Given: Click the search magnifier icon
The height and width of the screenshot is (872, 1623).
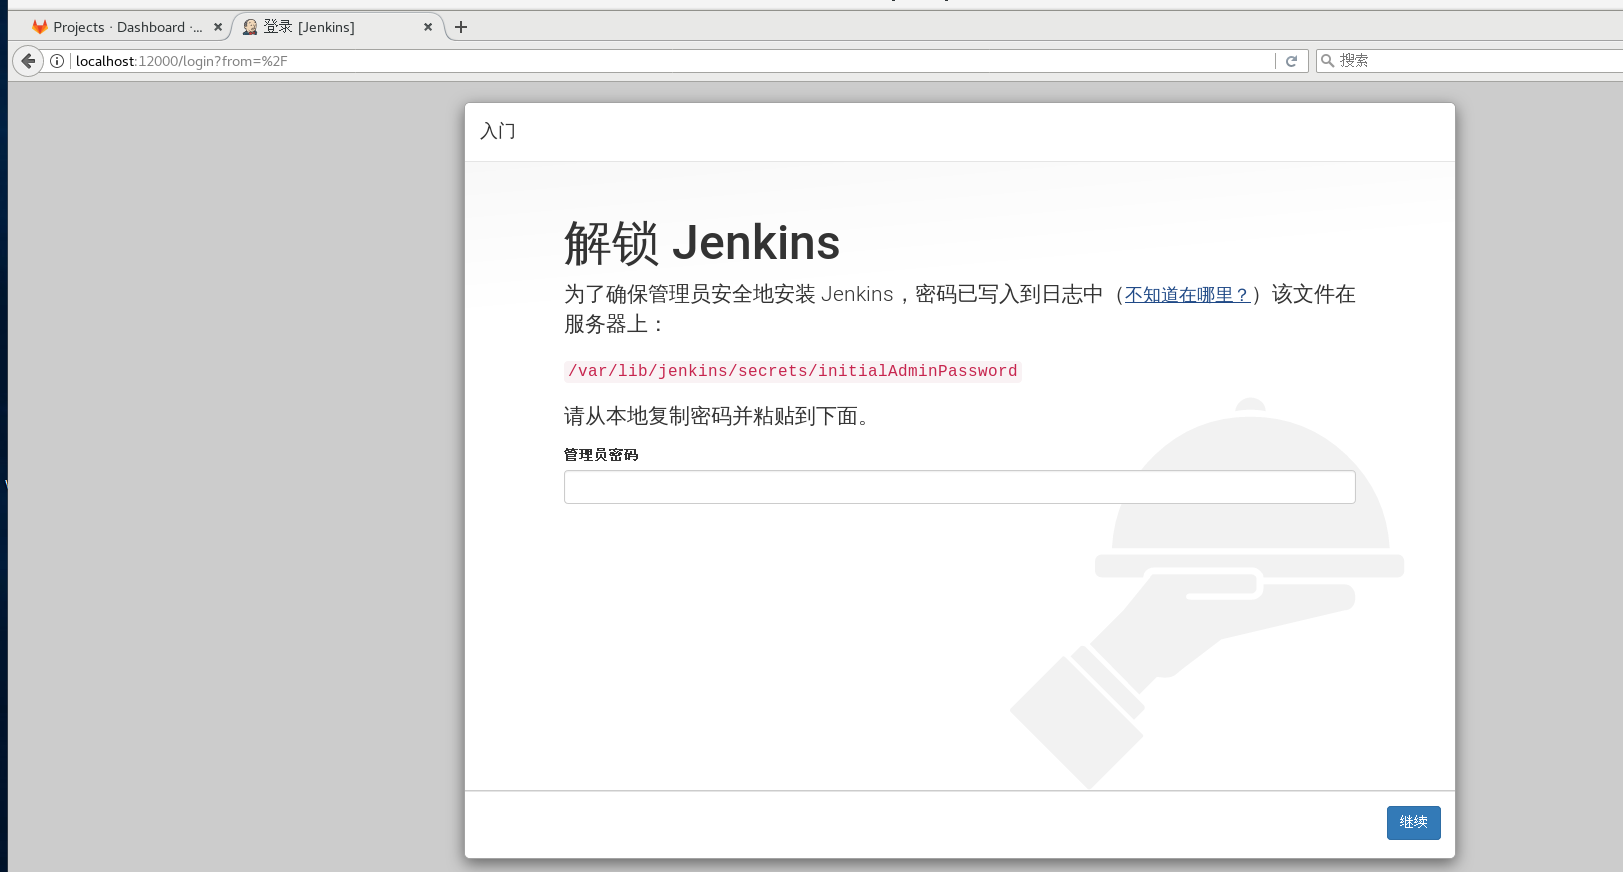Looking at the screenshot, I should (1328, 61).
